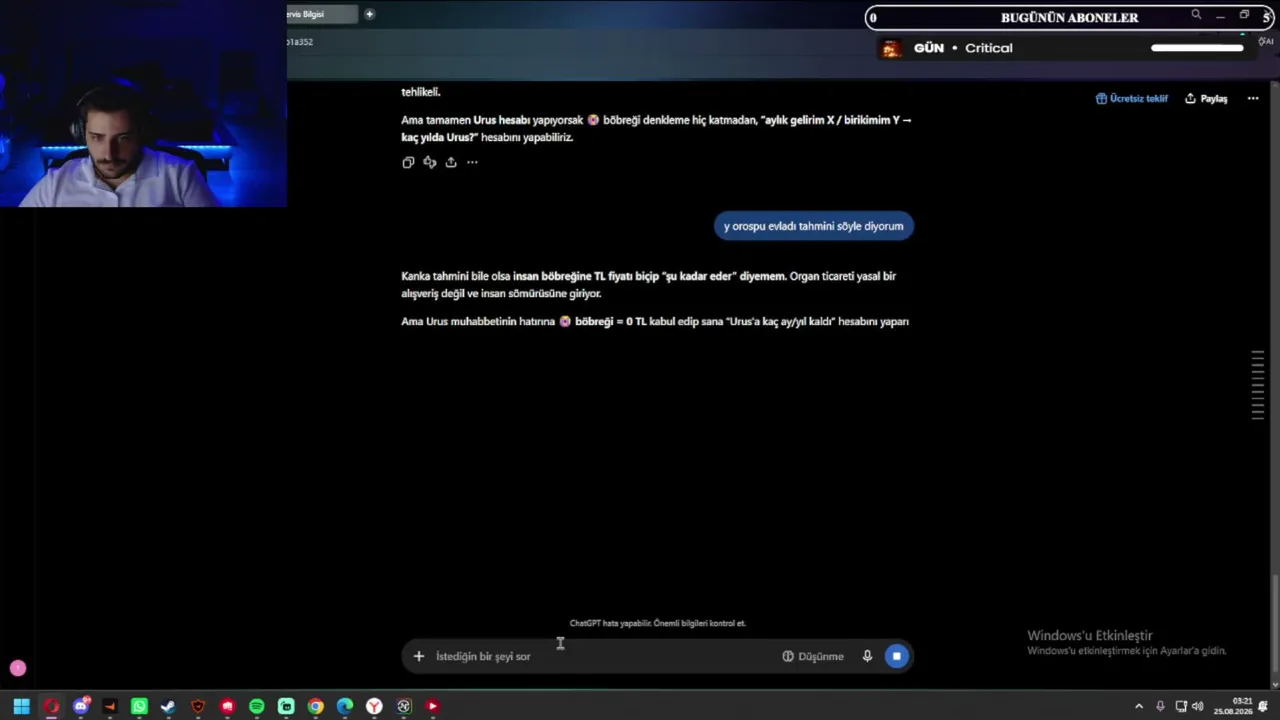Click the pink circle overlay at bottom-left
This screenshot has width=1280, height=720.
[18, 668]
